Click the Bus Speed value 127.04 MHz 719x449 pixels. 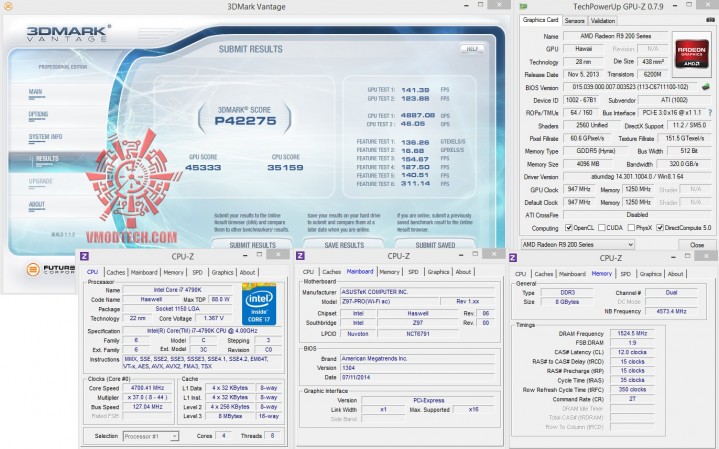[147, 406]
